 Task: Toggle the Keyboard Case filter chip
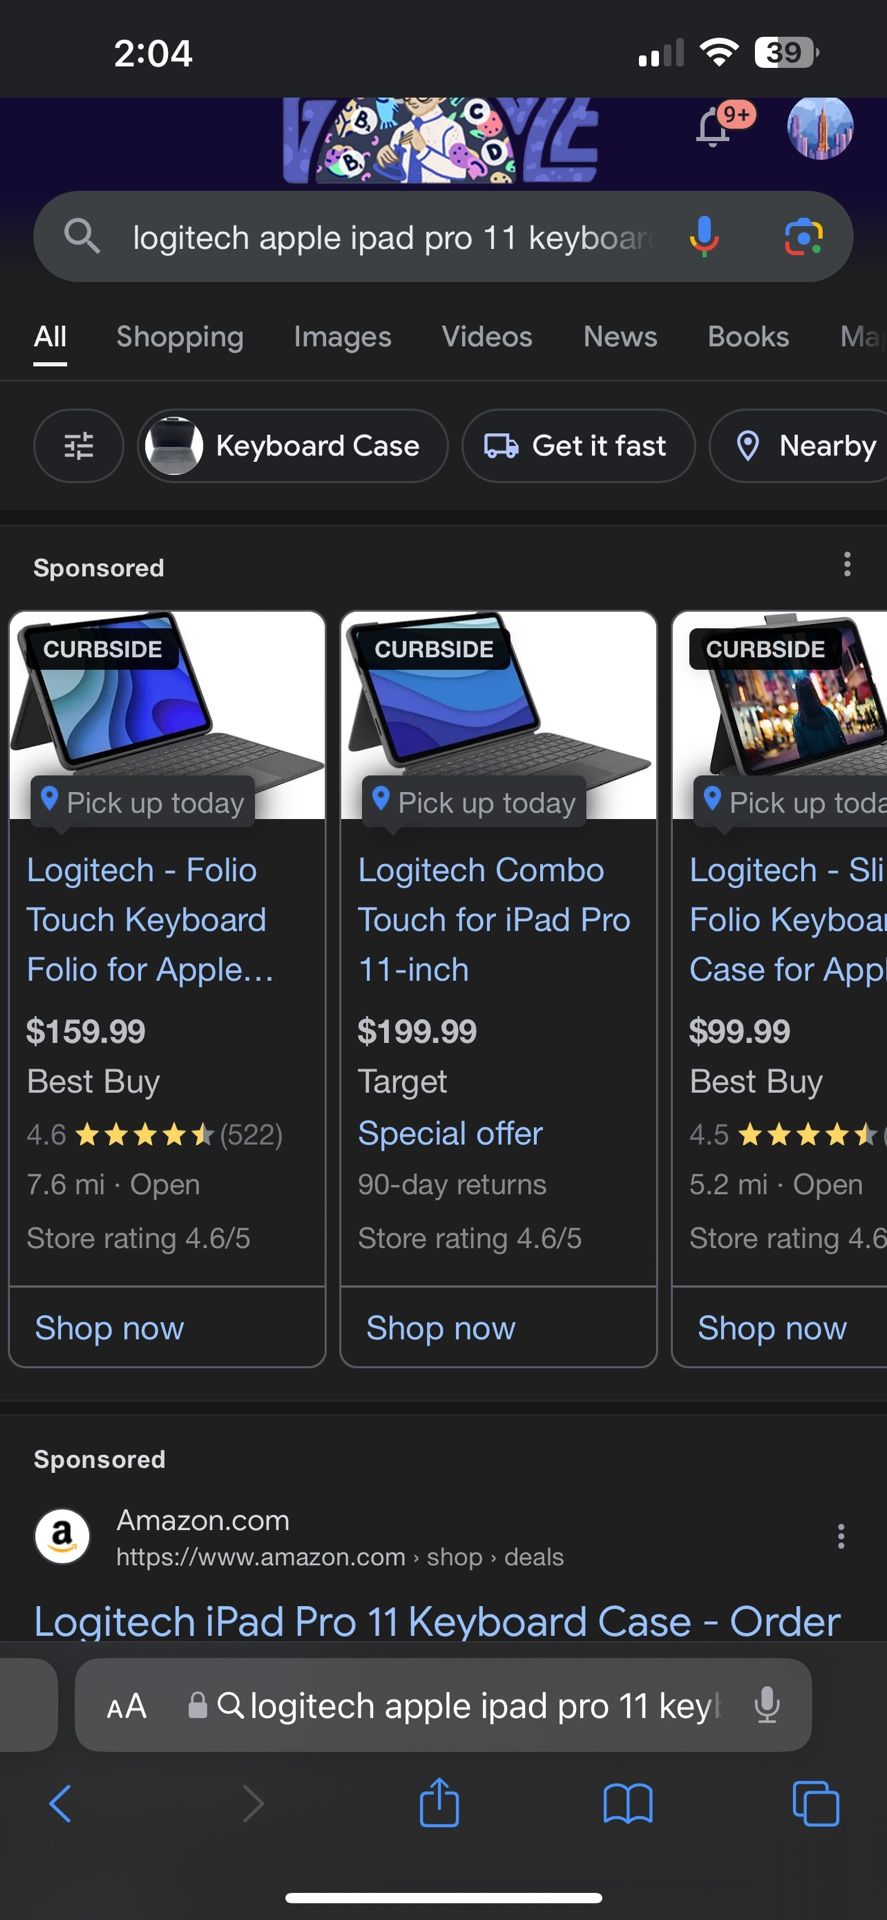[291, 446]
